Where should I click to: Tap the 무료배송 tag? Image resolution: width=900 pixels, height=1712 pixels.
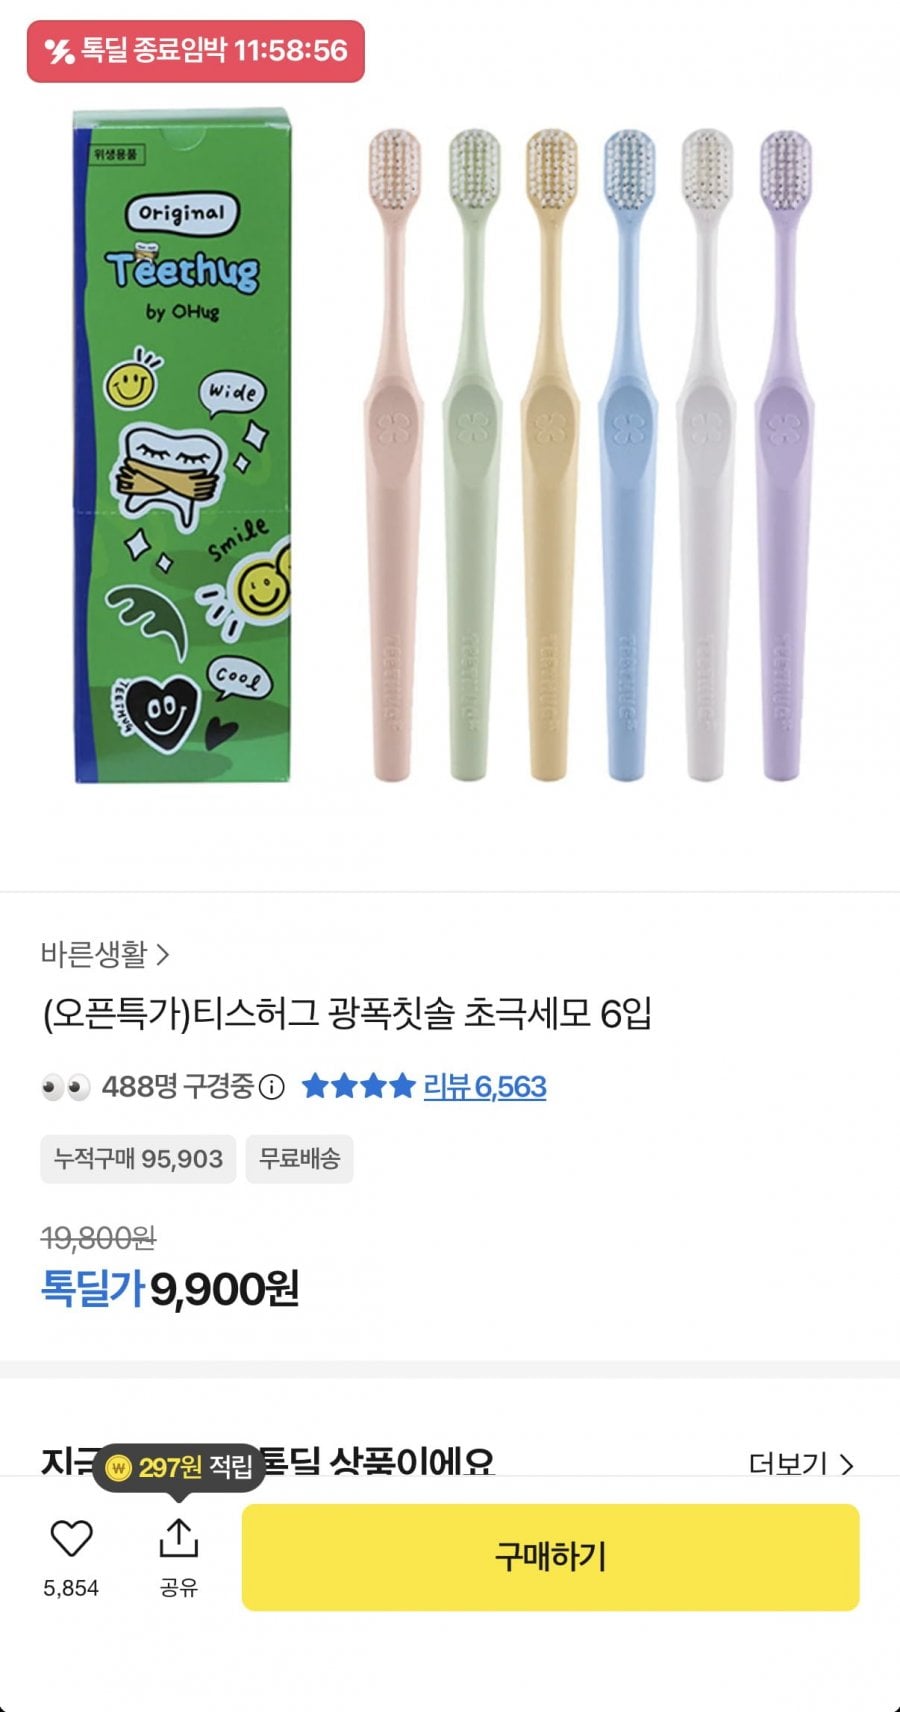pos(299,1159)
